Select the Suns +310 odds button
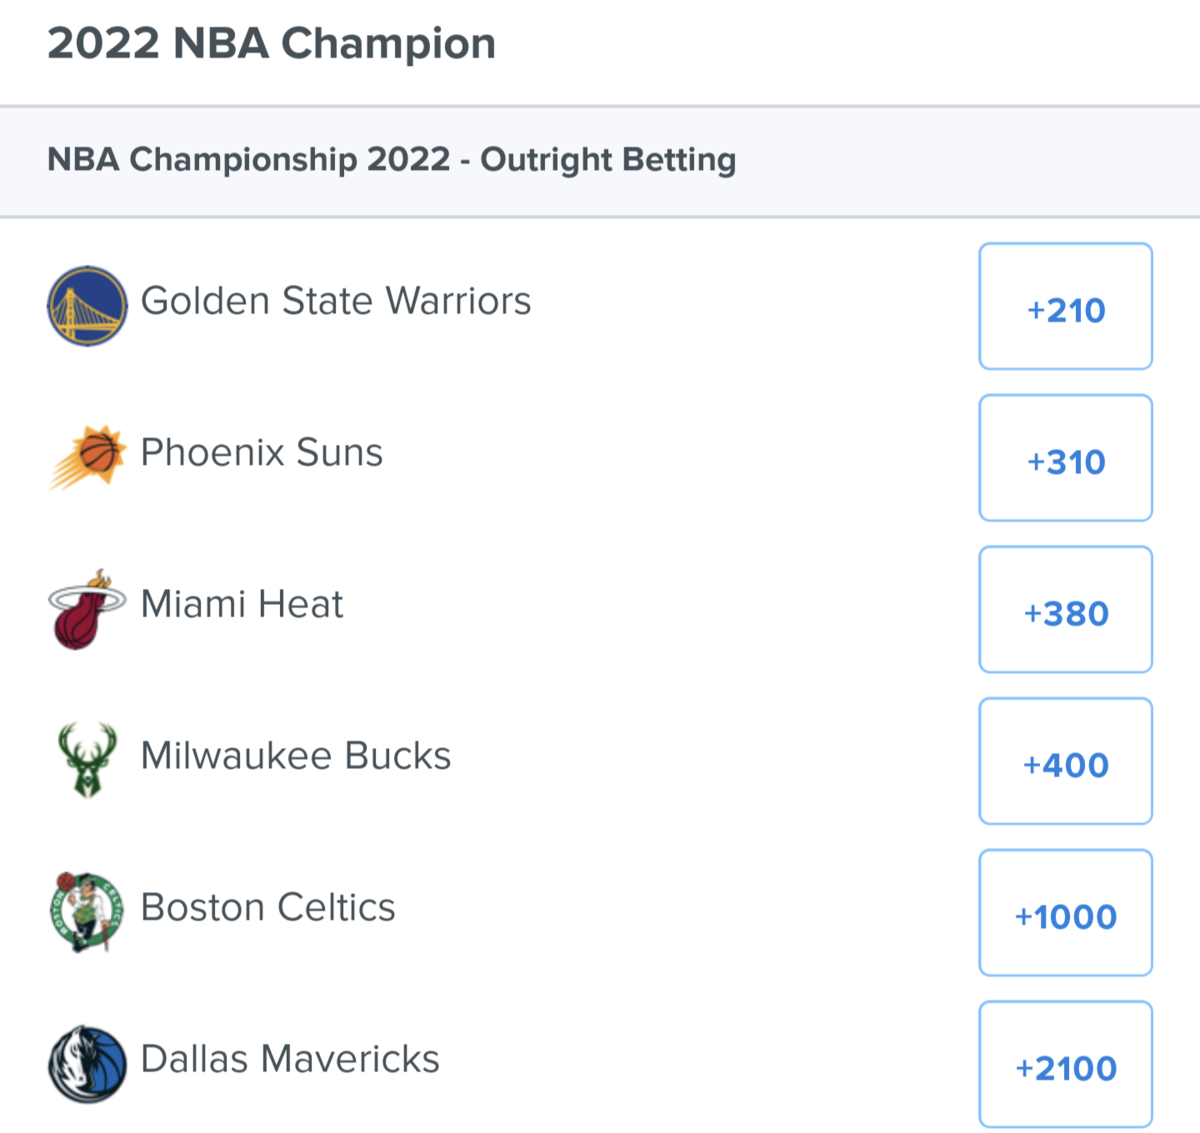The width and height of the screenshot is (1200, 1133). point(1065,458)
